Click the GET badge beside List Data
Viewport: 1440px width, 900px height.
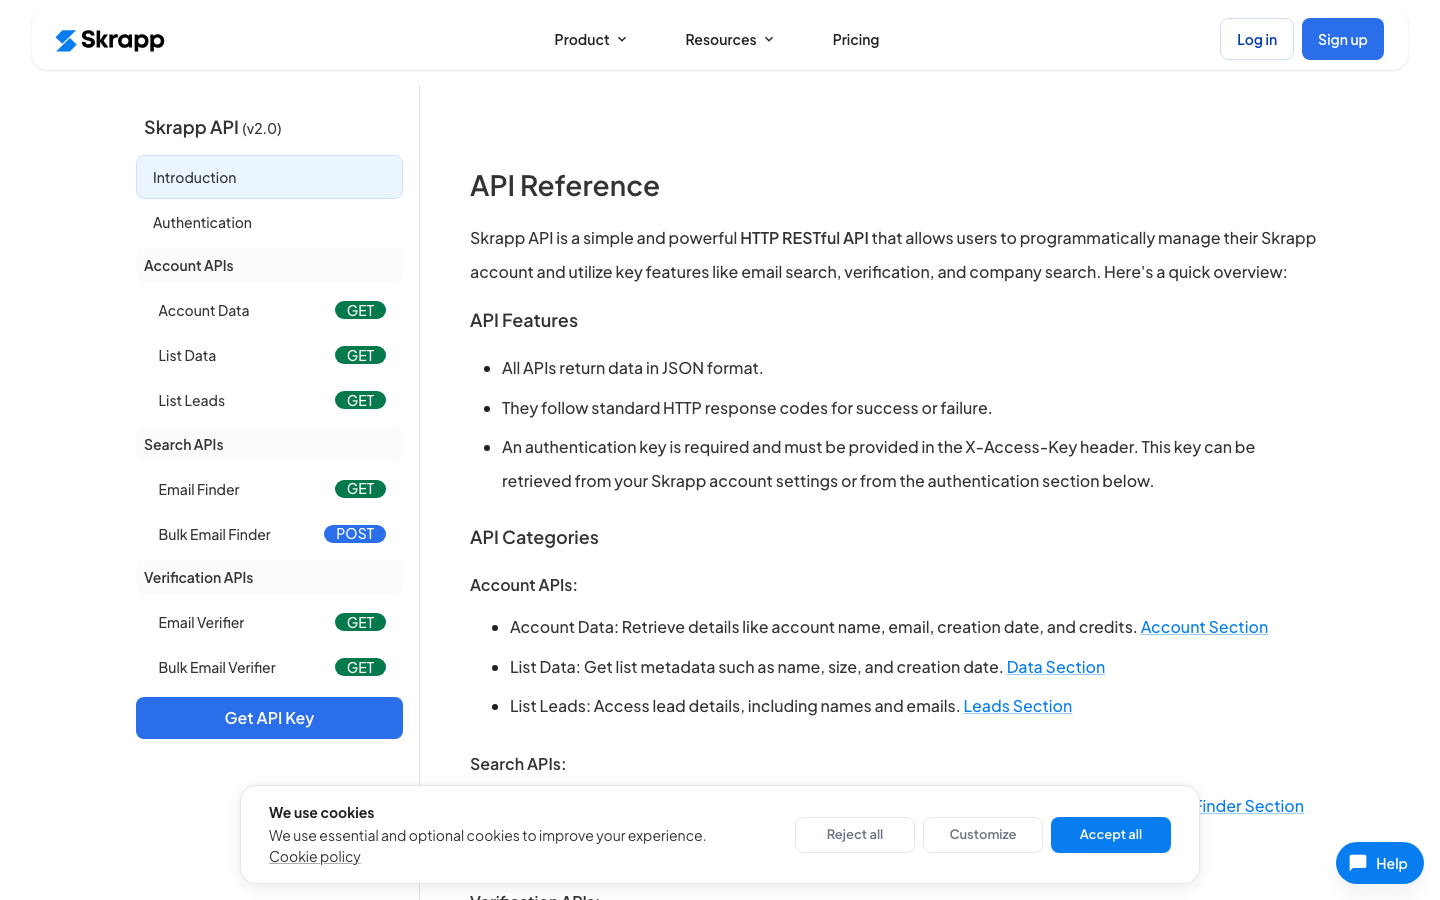[360, 355]
